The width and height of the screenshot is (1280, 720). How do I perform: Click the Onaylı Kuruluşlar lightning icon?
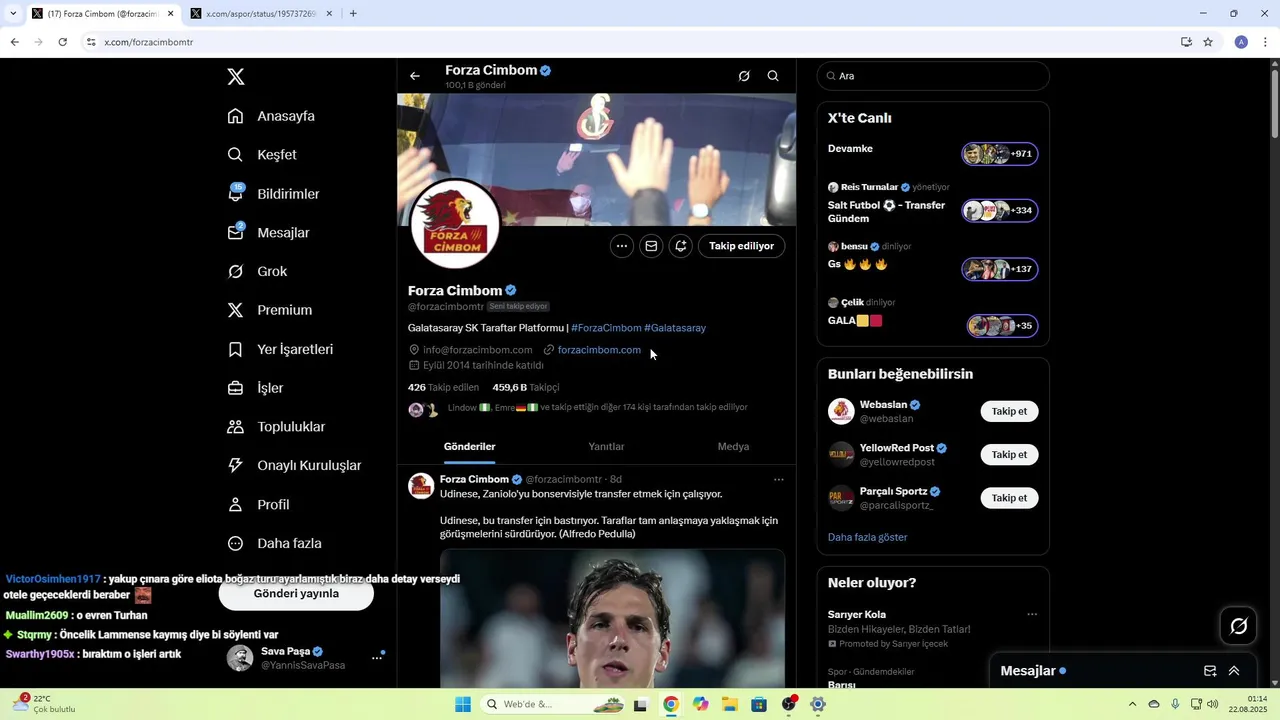tap(235, 466)
